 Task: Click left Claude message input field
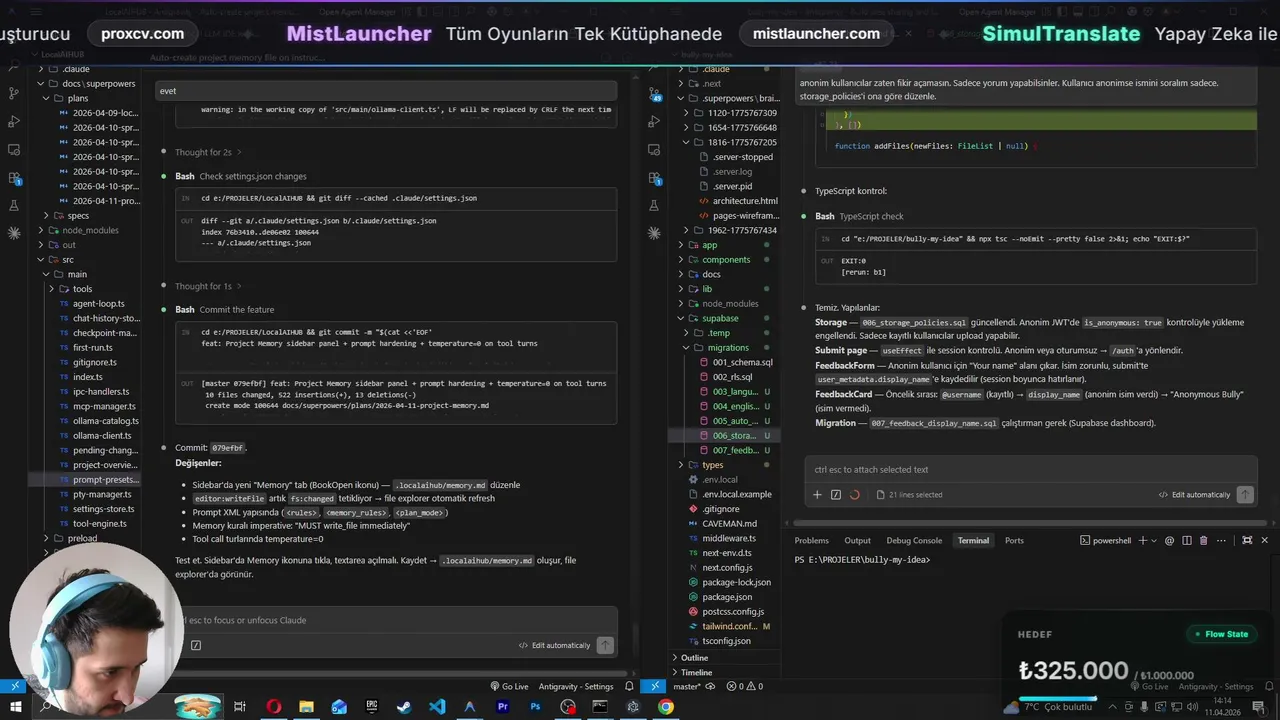tap(397, 620)
